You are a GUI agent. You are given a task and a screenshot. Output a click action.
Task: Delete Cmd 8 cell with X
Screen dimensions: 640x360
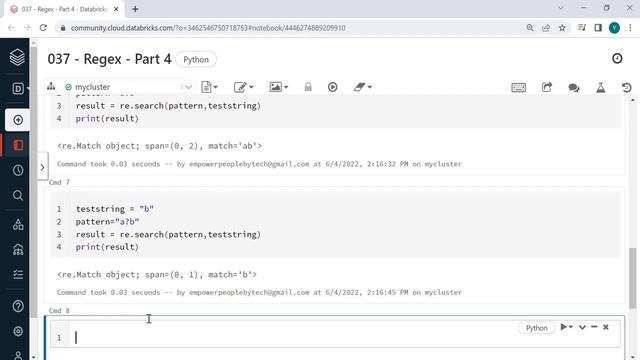click(606, 327)
